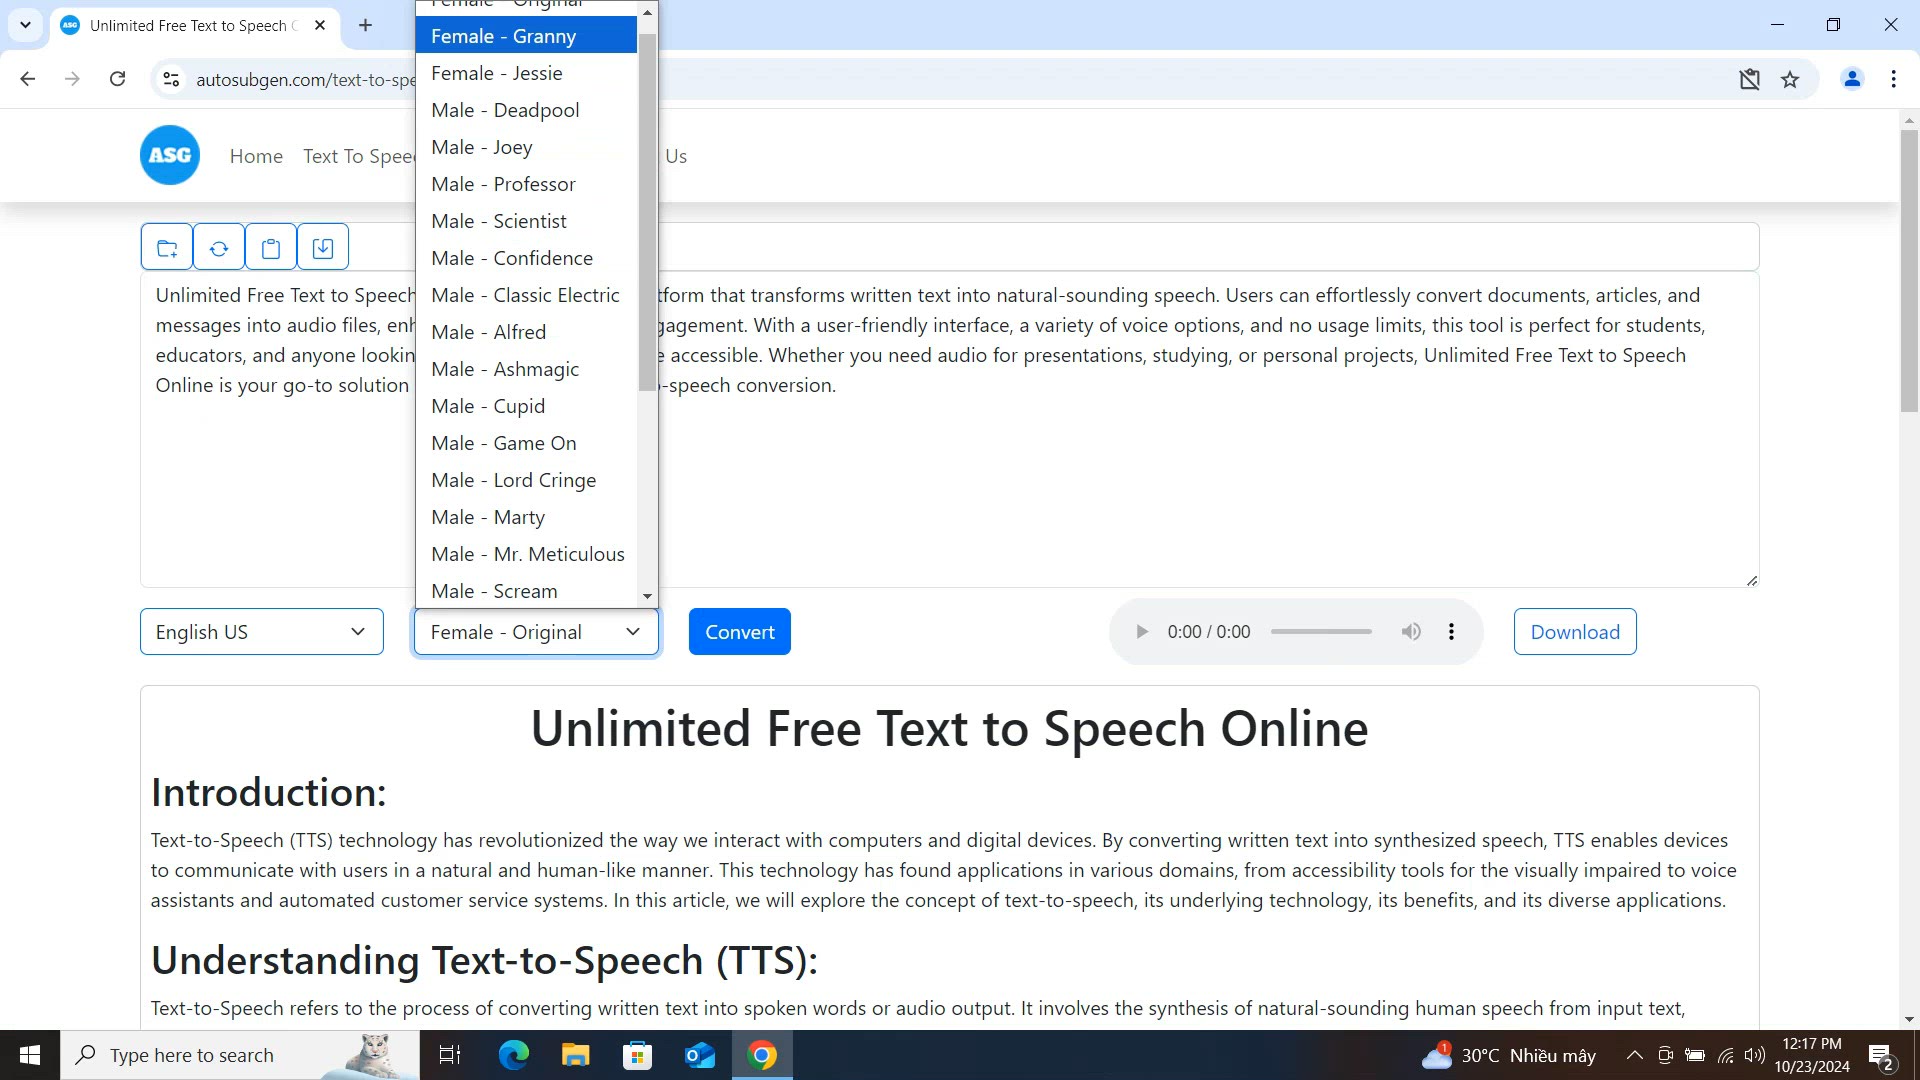Close the Unlimited Free Text to Speech tab

320,25
